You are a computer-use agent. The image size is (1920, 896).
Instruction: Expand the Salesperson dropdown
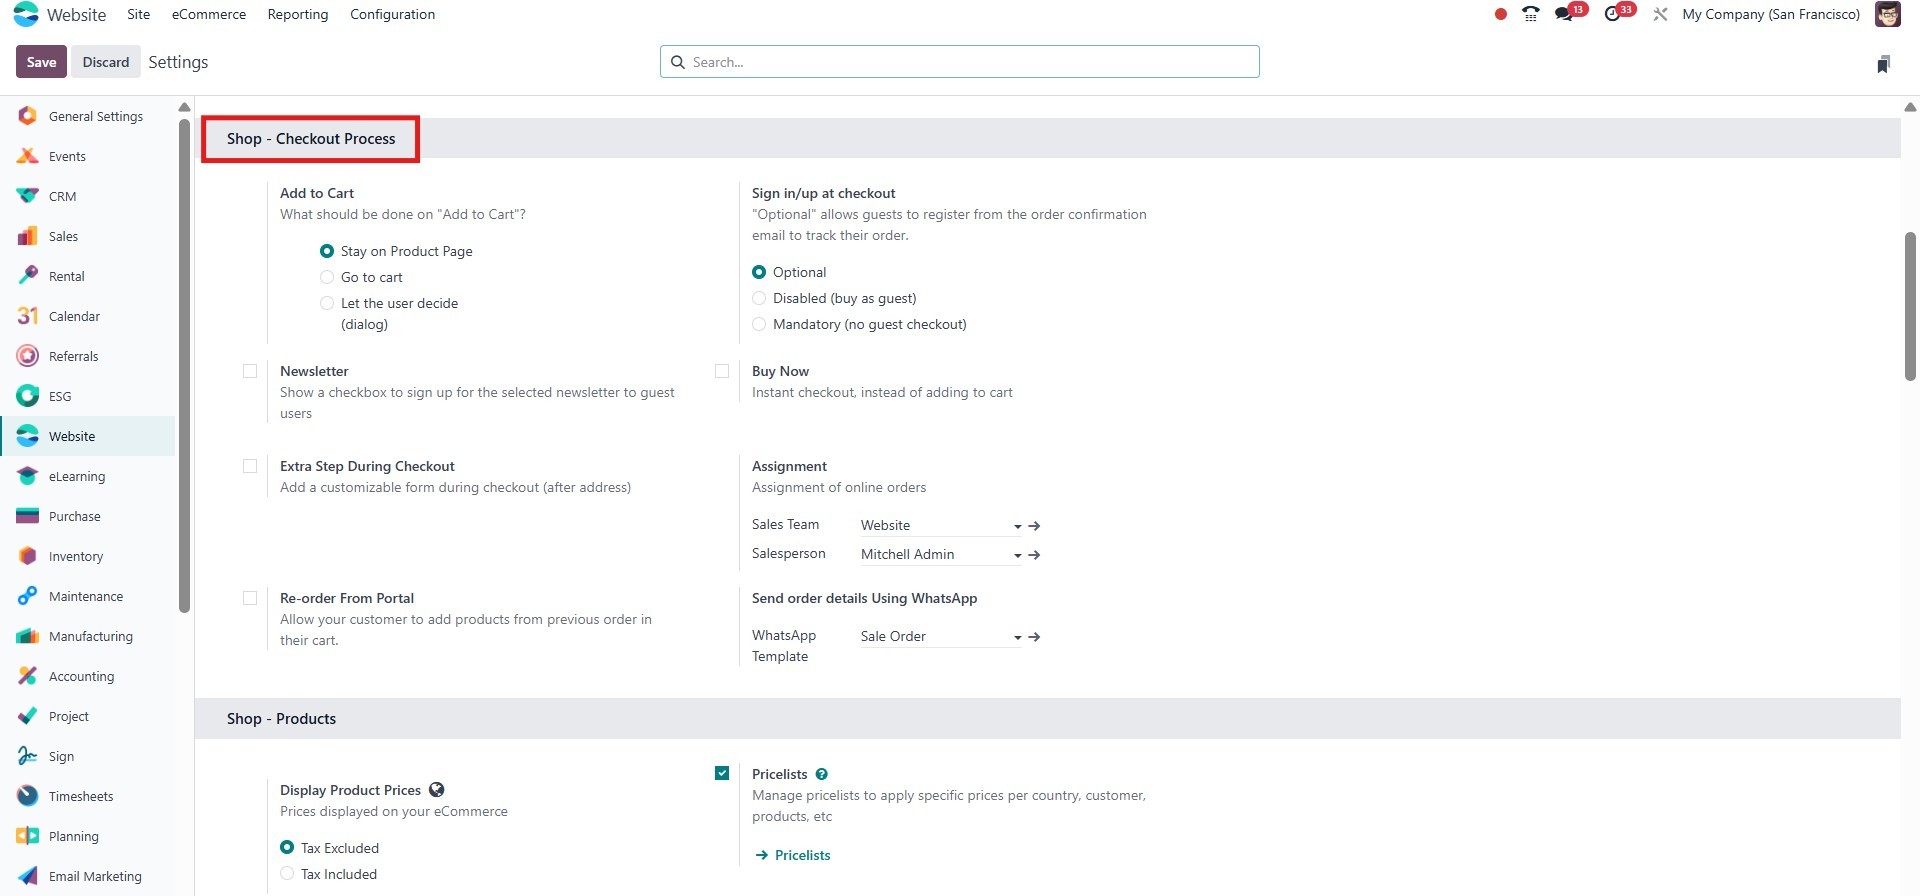(x=1017, y=555)
